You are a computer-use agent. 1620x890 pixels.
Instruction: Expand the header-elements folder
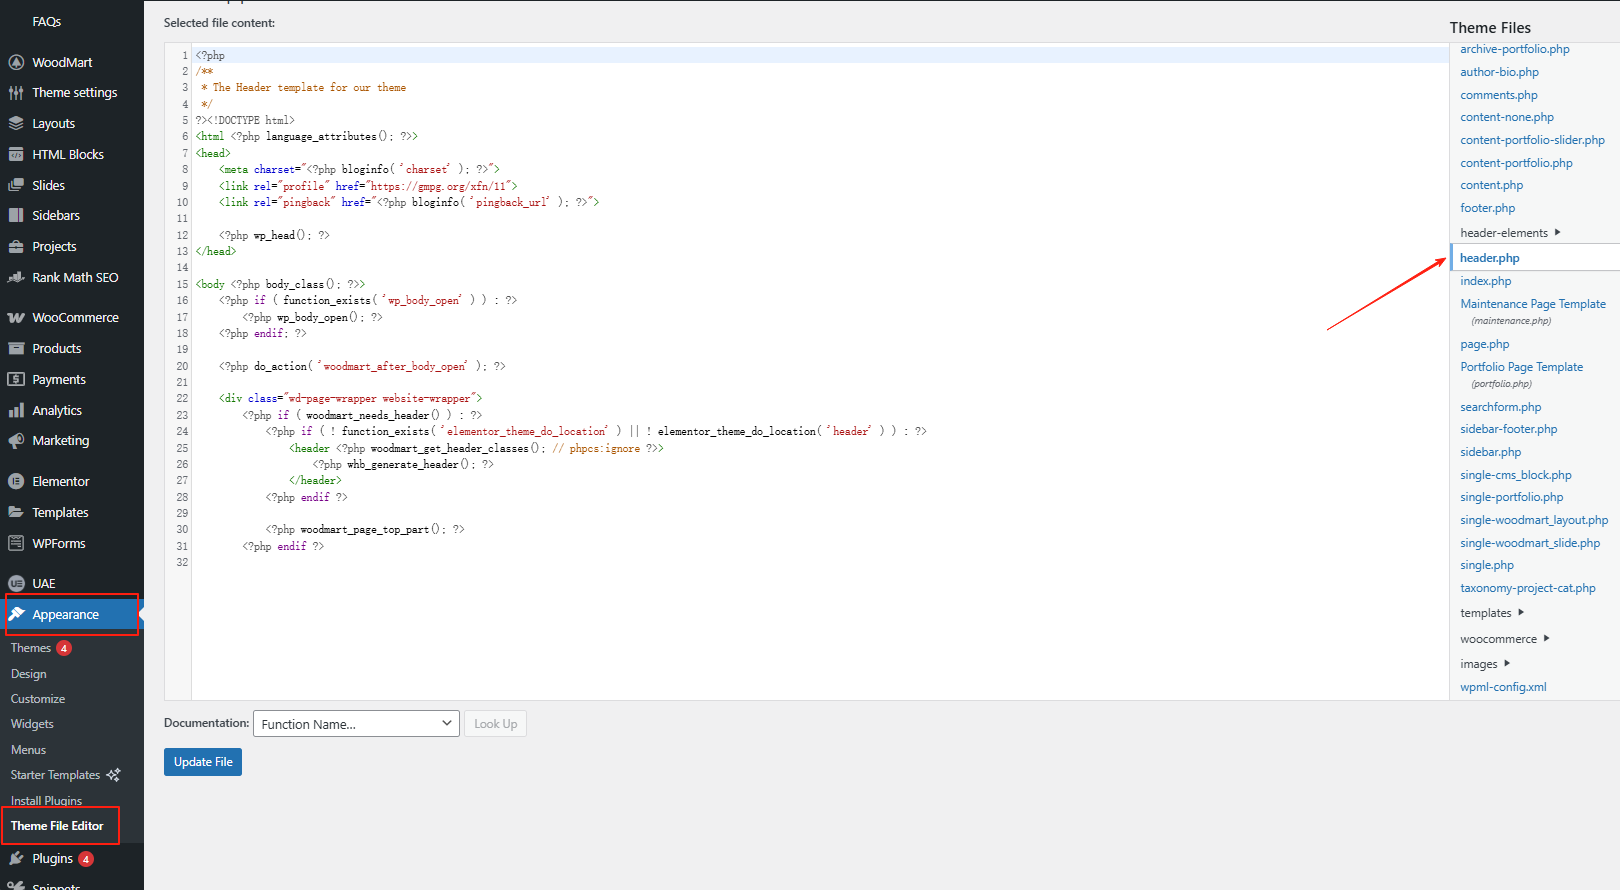[1508, 233]
